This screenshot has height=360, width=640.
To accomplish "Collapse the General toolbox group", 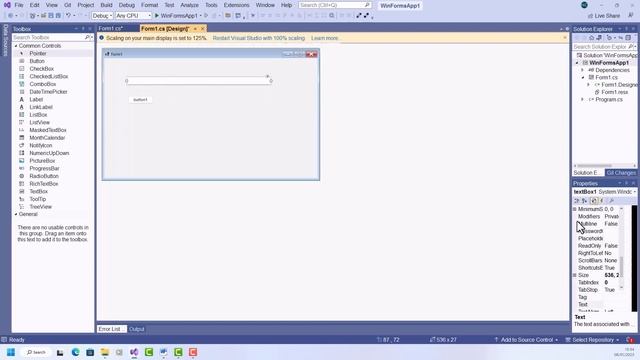I will 16,214.
